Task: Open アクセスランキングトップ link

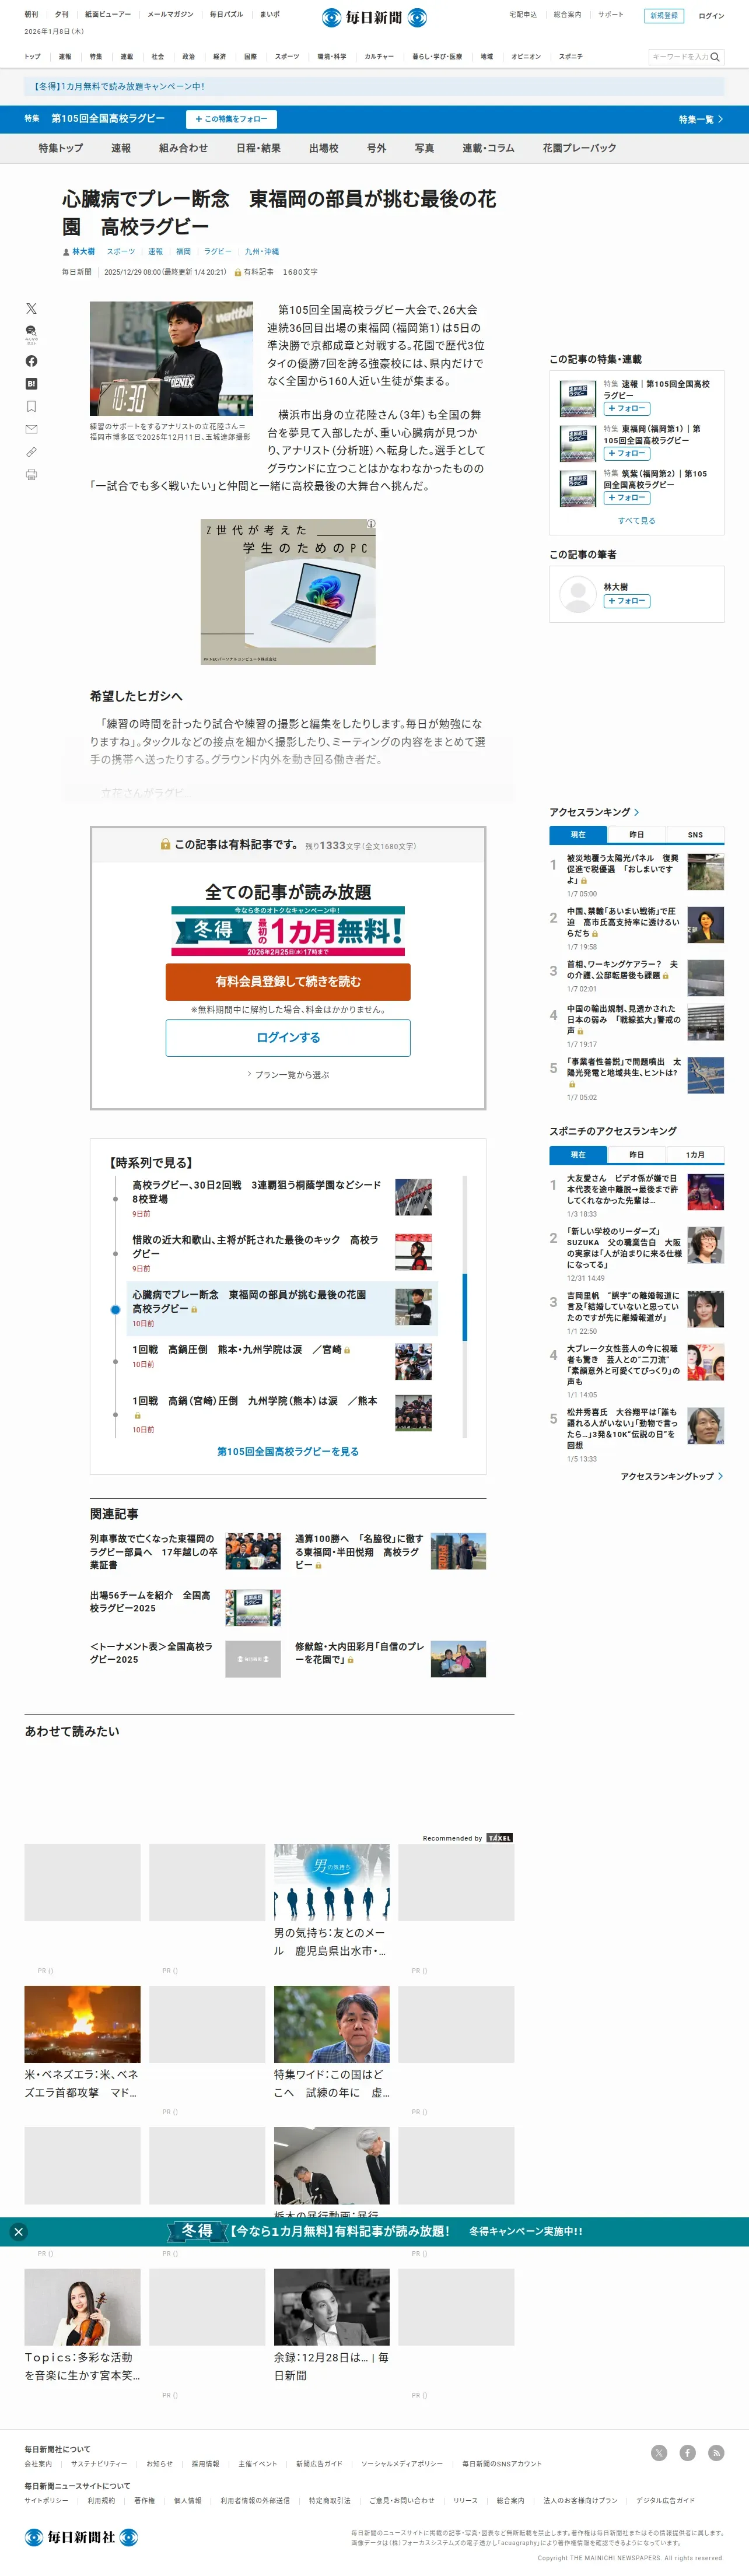Action: coord(672,1477)
